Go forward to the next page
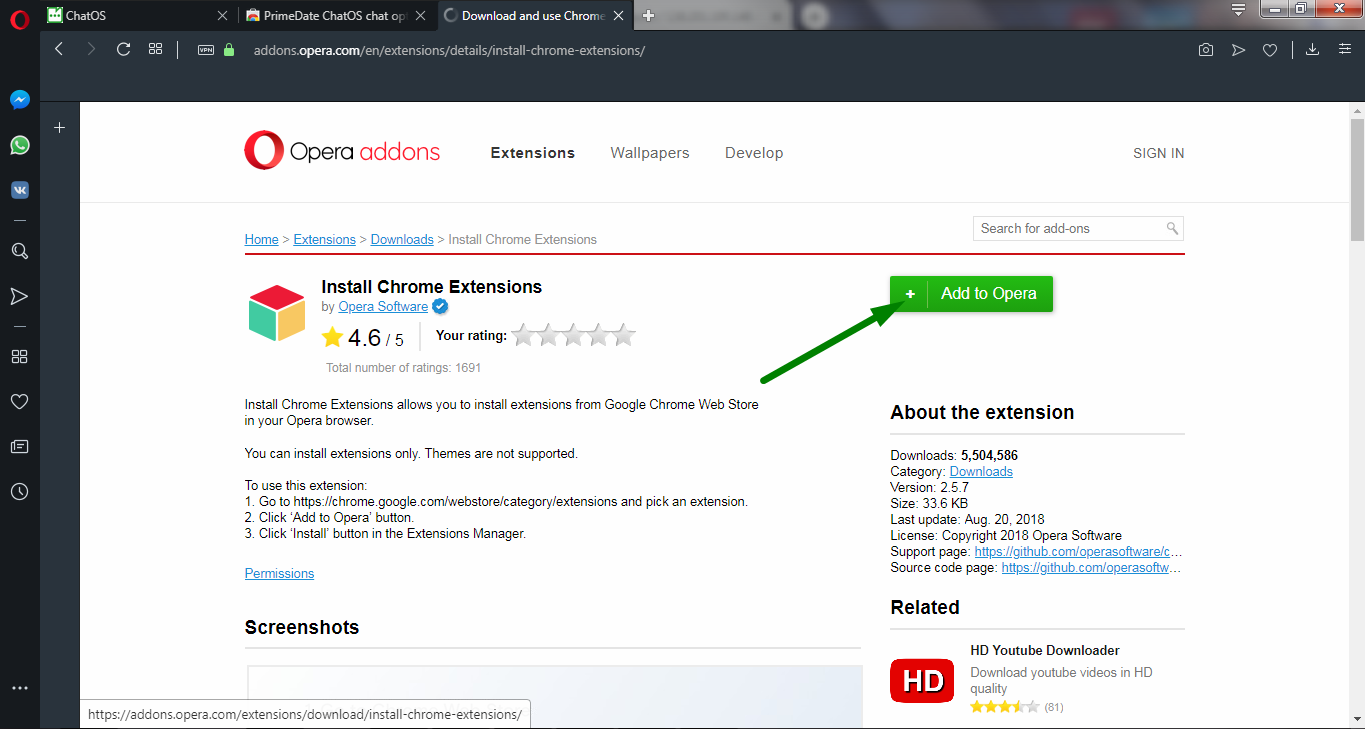1365x729 pixels. (91, 49)
